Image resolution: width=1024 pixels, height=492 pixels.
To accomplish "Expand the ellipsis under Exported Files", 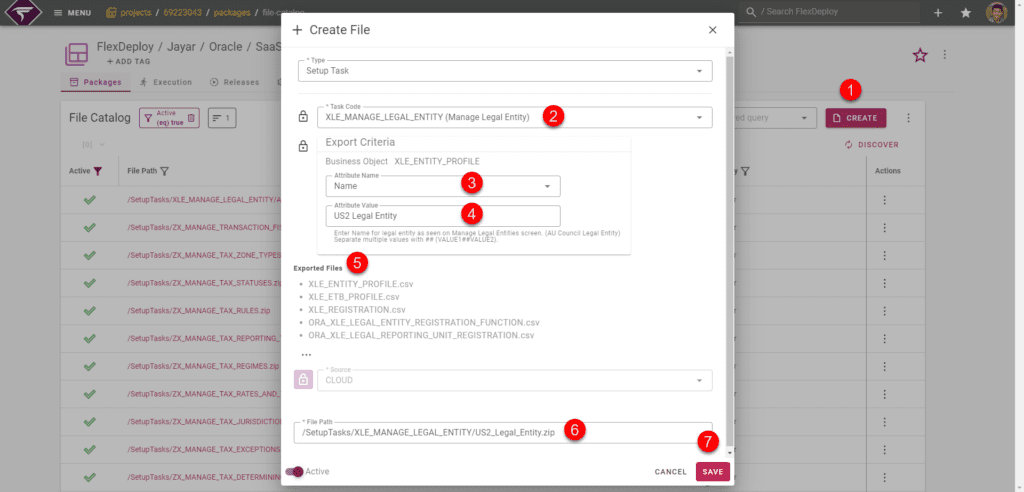I will pyautogui.click(x=306, y=355).
